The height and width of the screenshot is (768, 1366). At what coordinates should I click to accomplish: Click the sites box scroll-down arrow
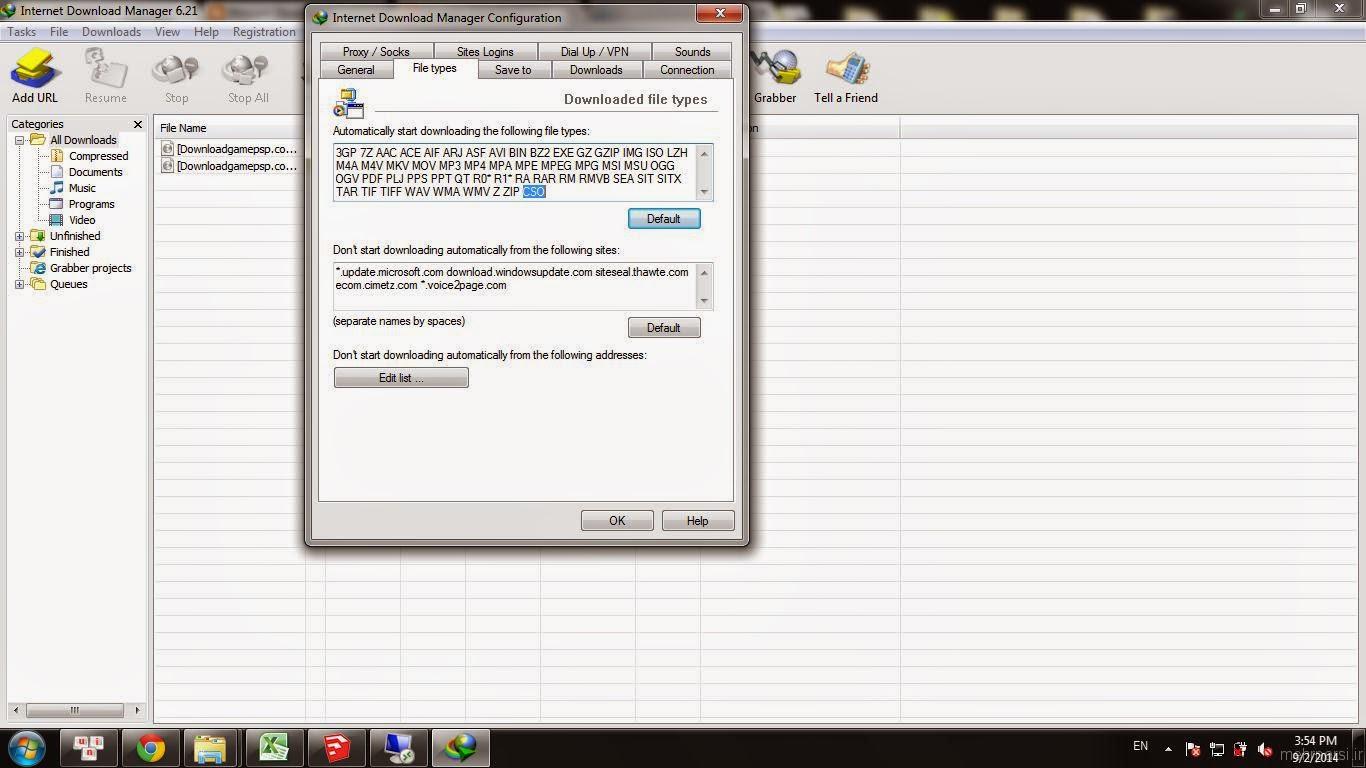(705, 301)
